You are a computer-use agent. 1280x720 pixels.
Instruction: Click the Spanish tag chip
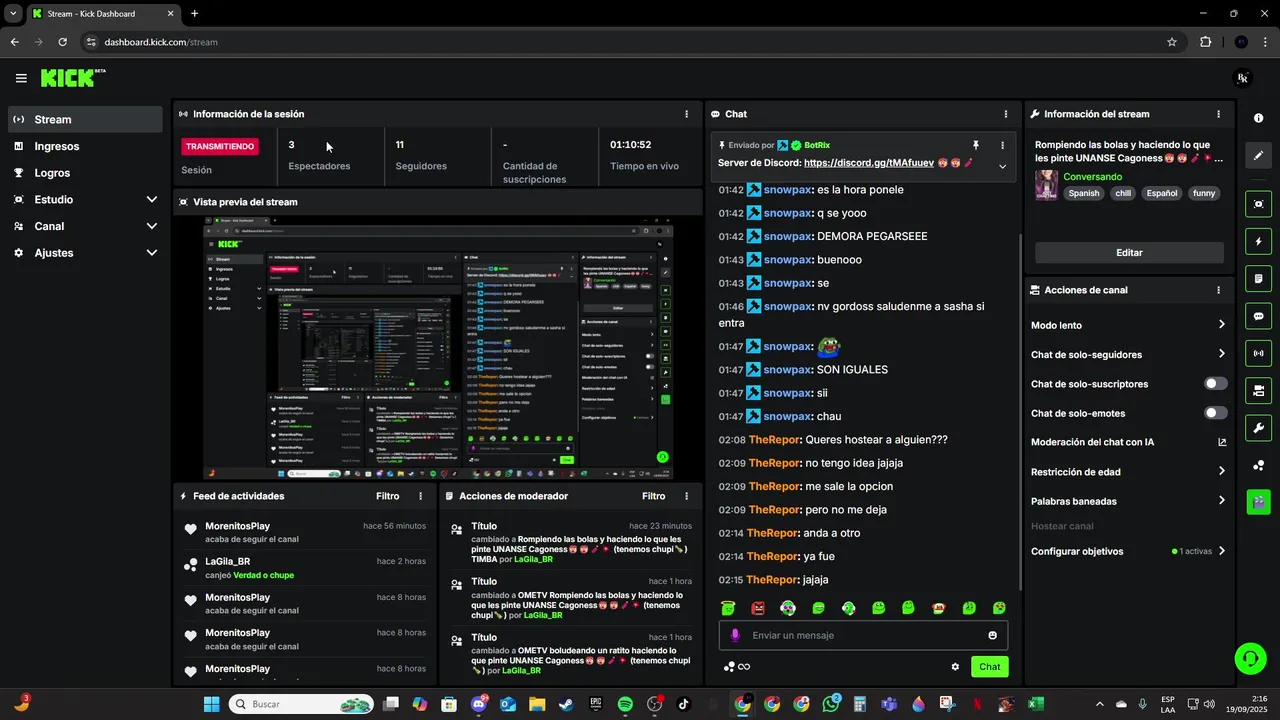tap(1083, 193)
